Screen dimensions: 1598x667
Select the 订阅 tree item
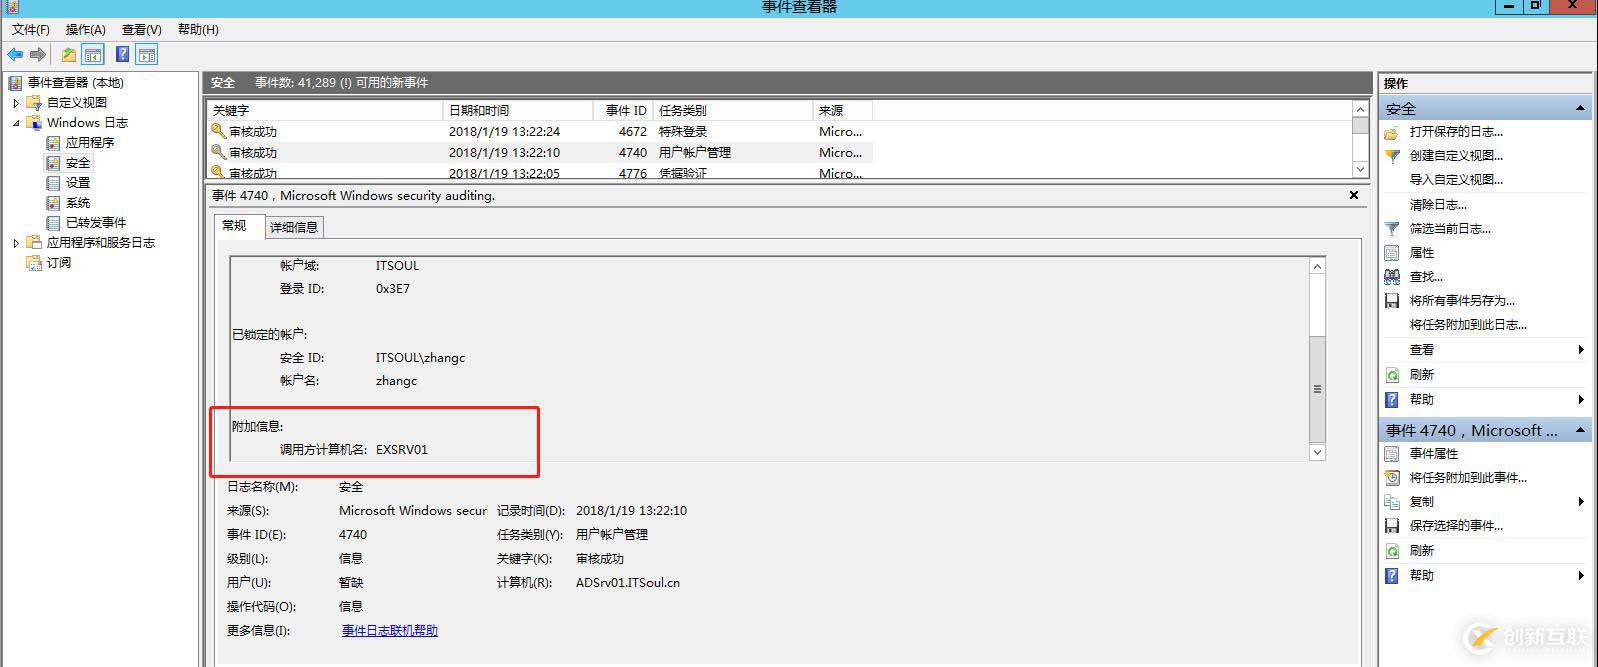[x=59, y=263]
